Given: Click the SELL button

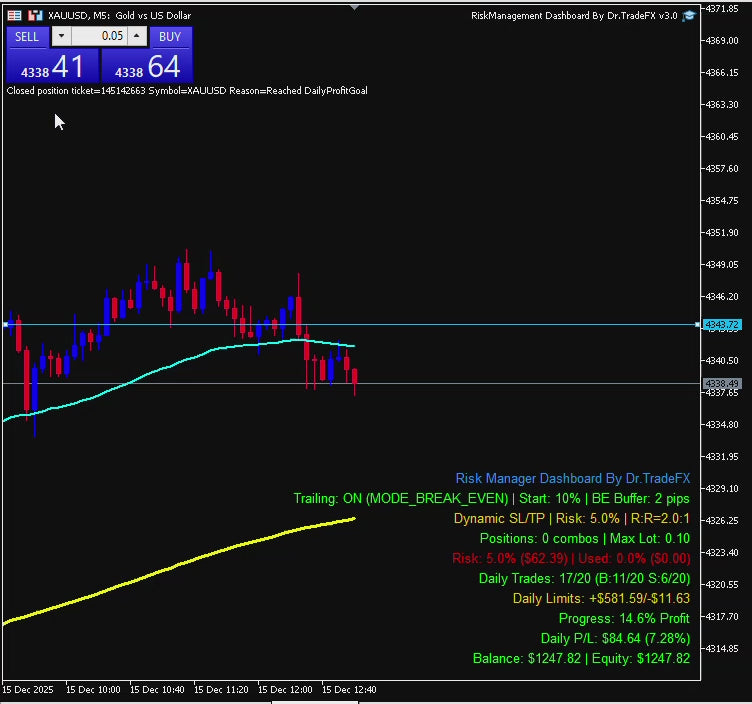Looking at the screenshot, I should (27, 37).
